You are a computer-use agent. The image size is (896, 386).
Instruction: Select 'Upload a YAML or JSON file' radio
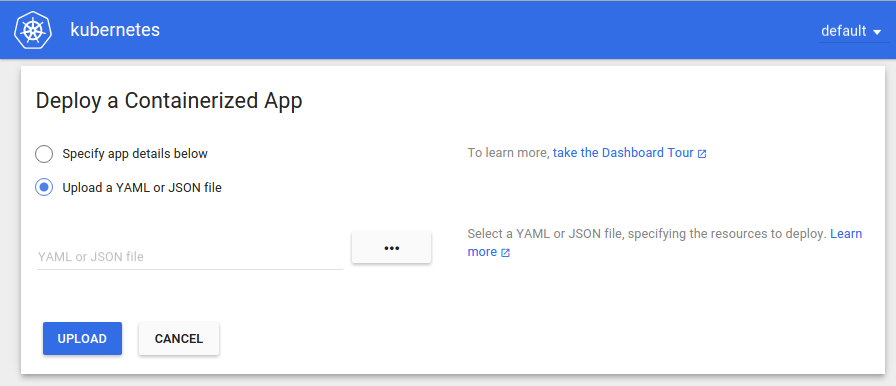click(x=44, y=187)
